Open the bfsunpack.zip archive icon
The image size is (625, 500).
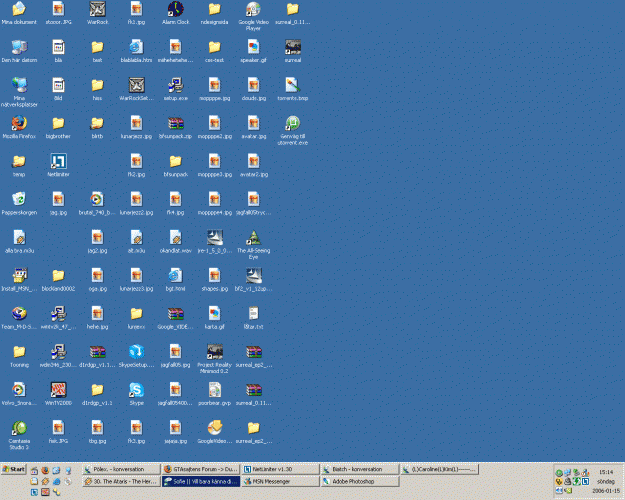pos(175,123)
